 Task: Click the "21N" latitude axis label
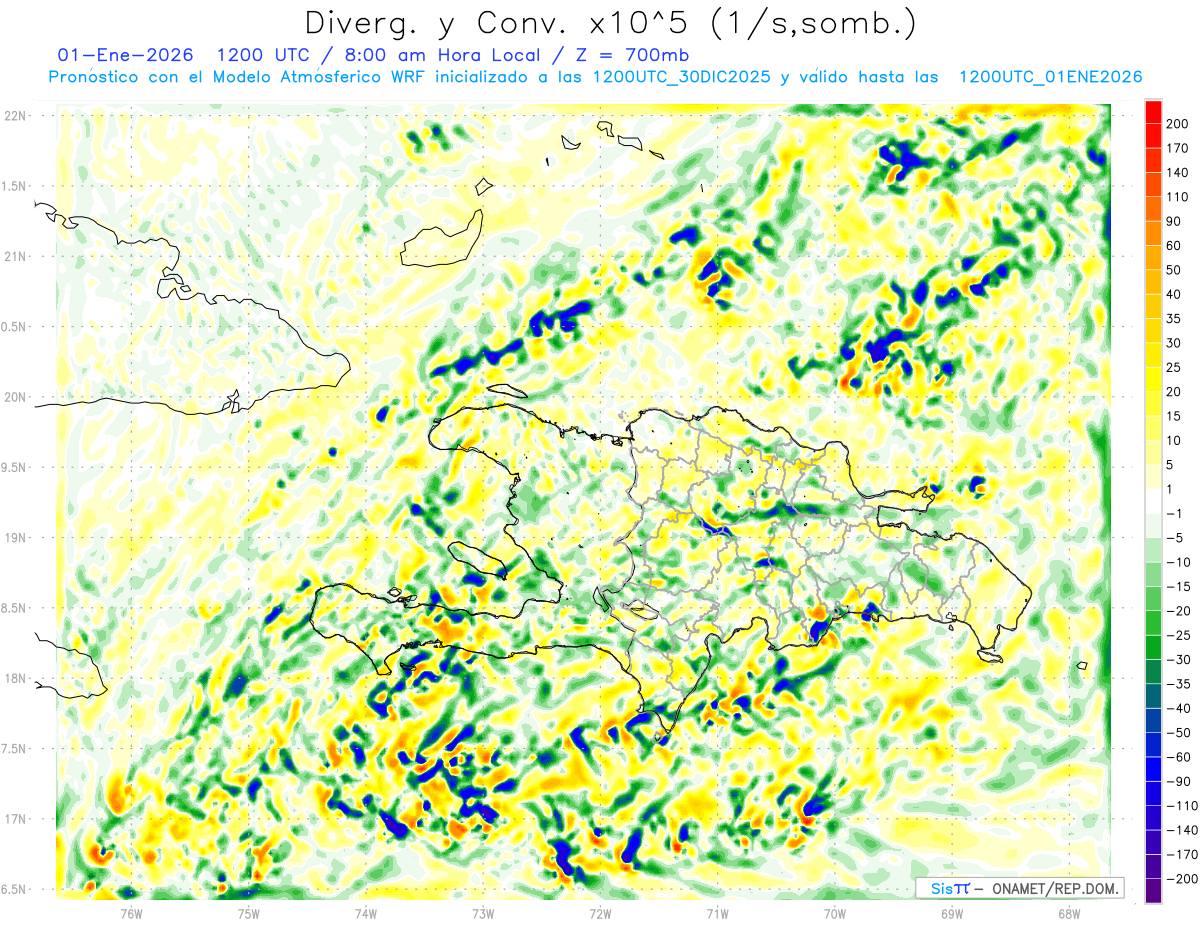15,256
